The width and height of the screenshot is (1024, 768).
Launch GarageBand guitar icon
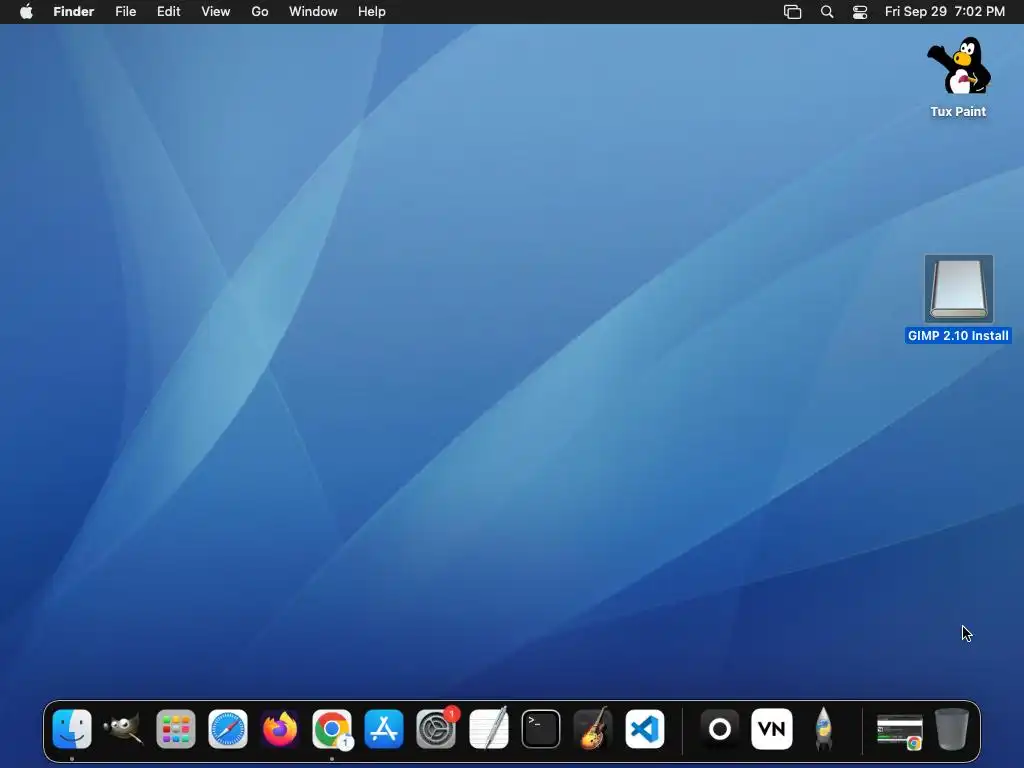point(592,729)
